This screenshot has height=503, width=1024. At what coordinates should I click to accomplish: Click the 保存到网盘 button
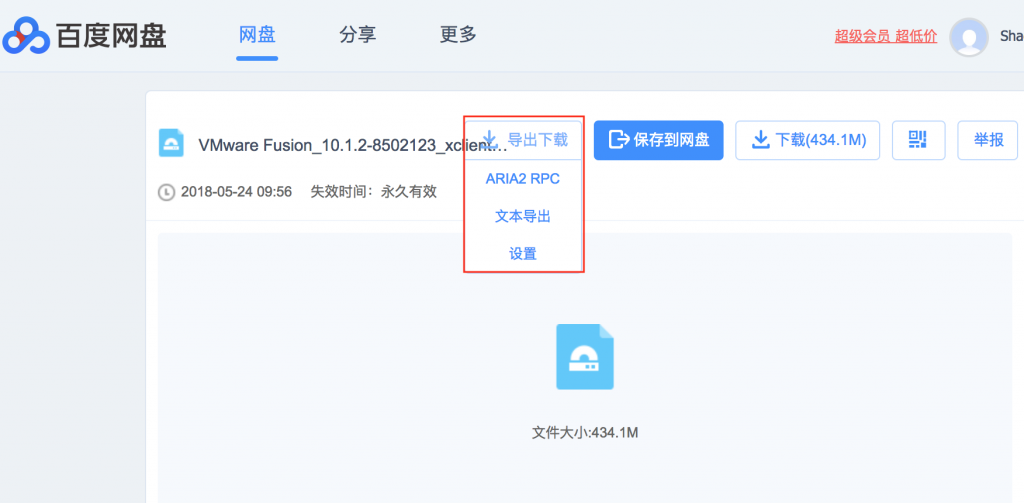coord(658,140)
